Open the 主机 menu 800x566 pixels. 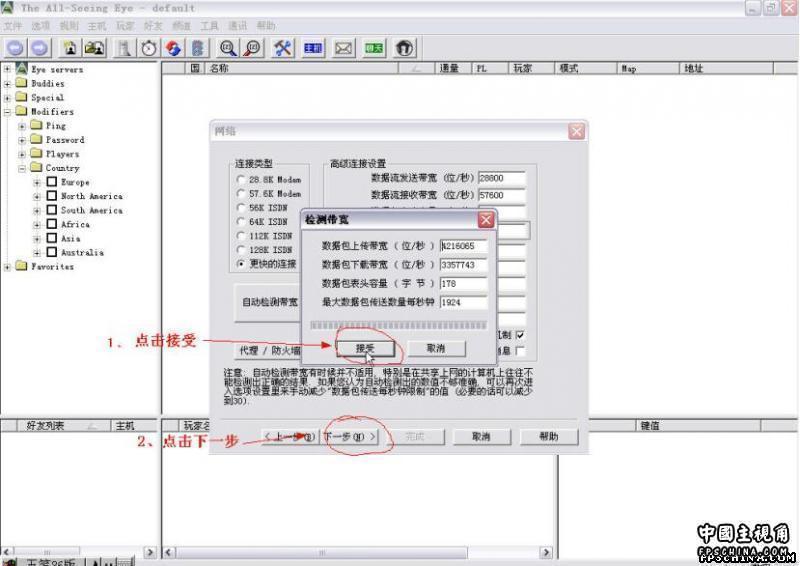click(x=97, y=26)
